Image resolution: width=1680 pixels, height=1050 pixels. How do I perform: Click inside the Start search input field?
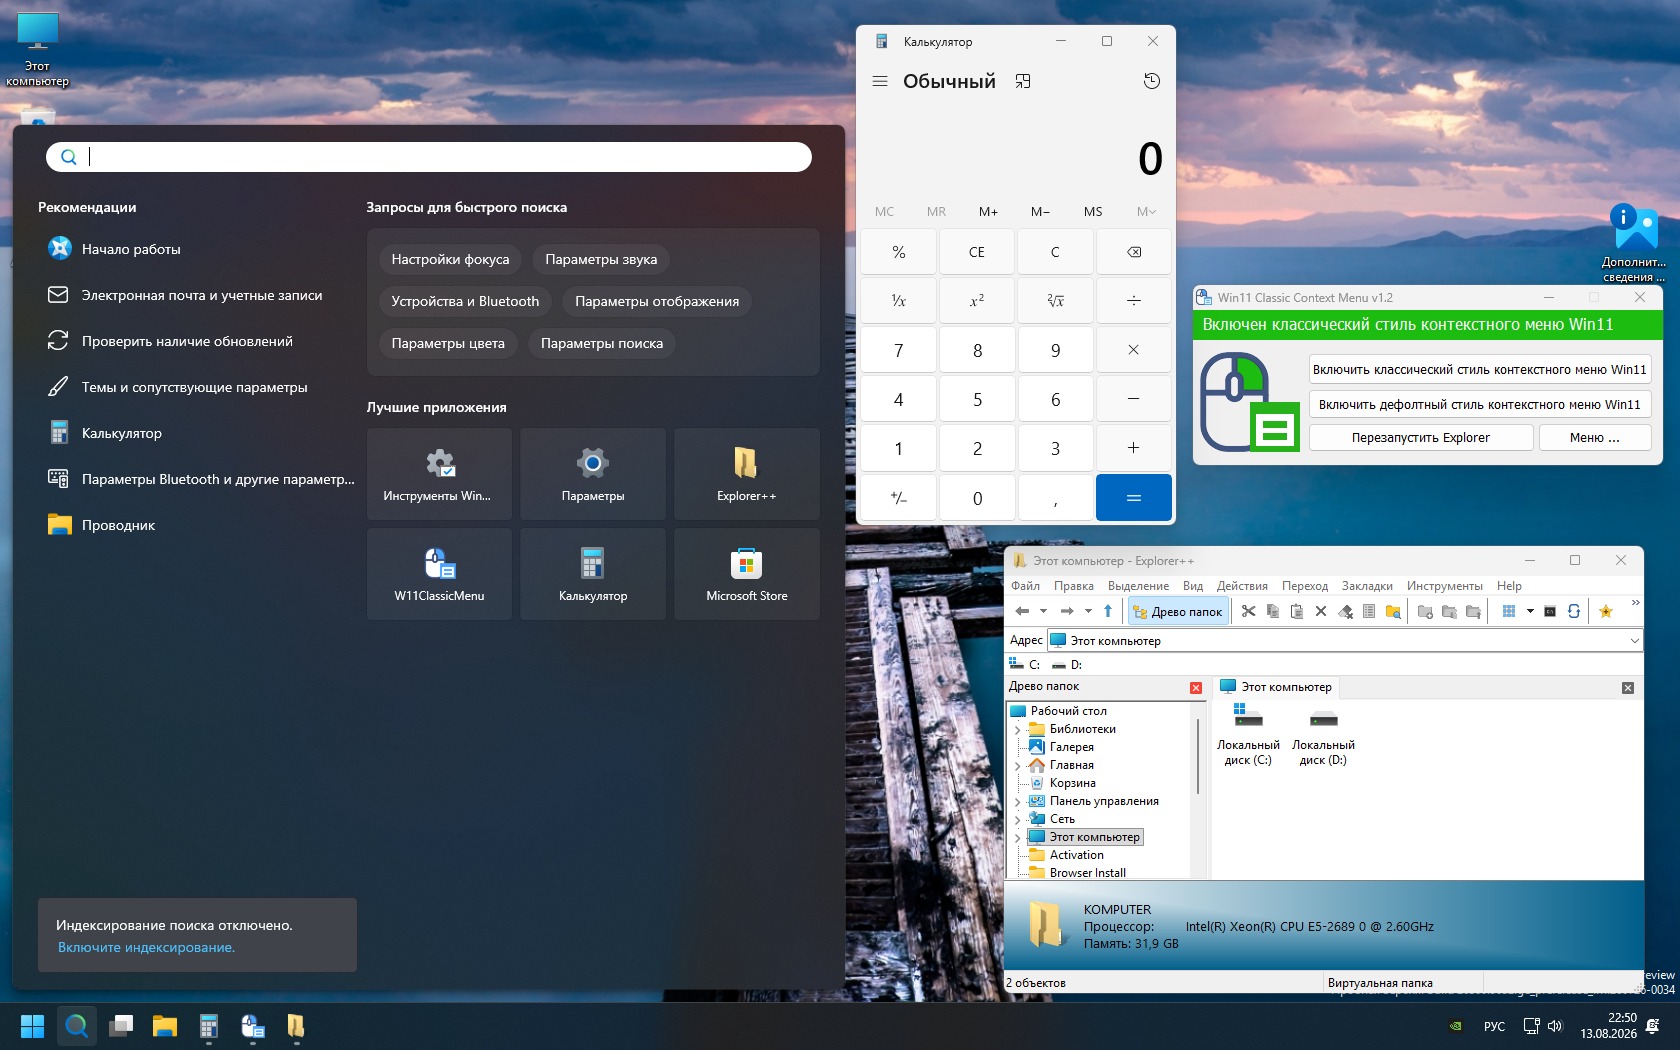coord(429,156)
